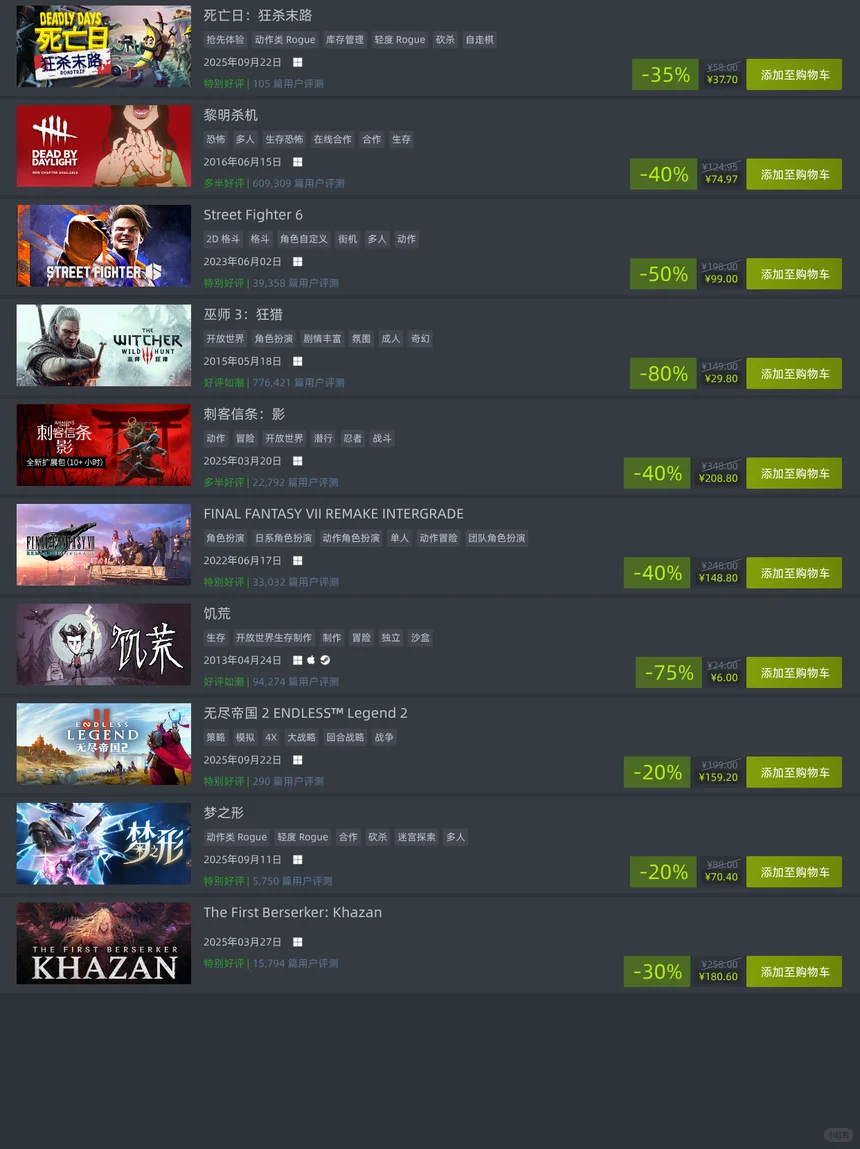Image resolution: width=860 pixels, height=1149 pixels.
Task: Click the Windows icon for Don't Starve (饥荒)
Action: pos(297,660)
